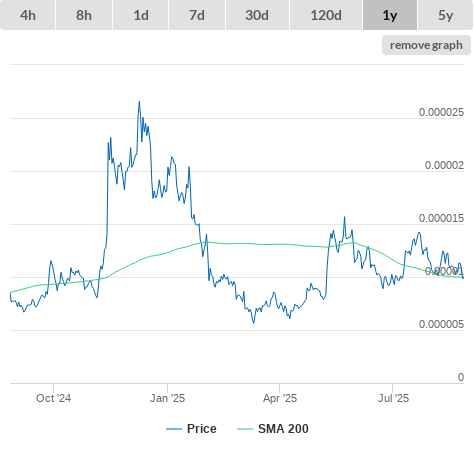
Task: Click the Oct '24 axis tick label
Action: point(53,398)
